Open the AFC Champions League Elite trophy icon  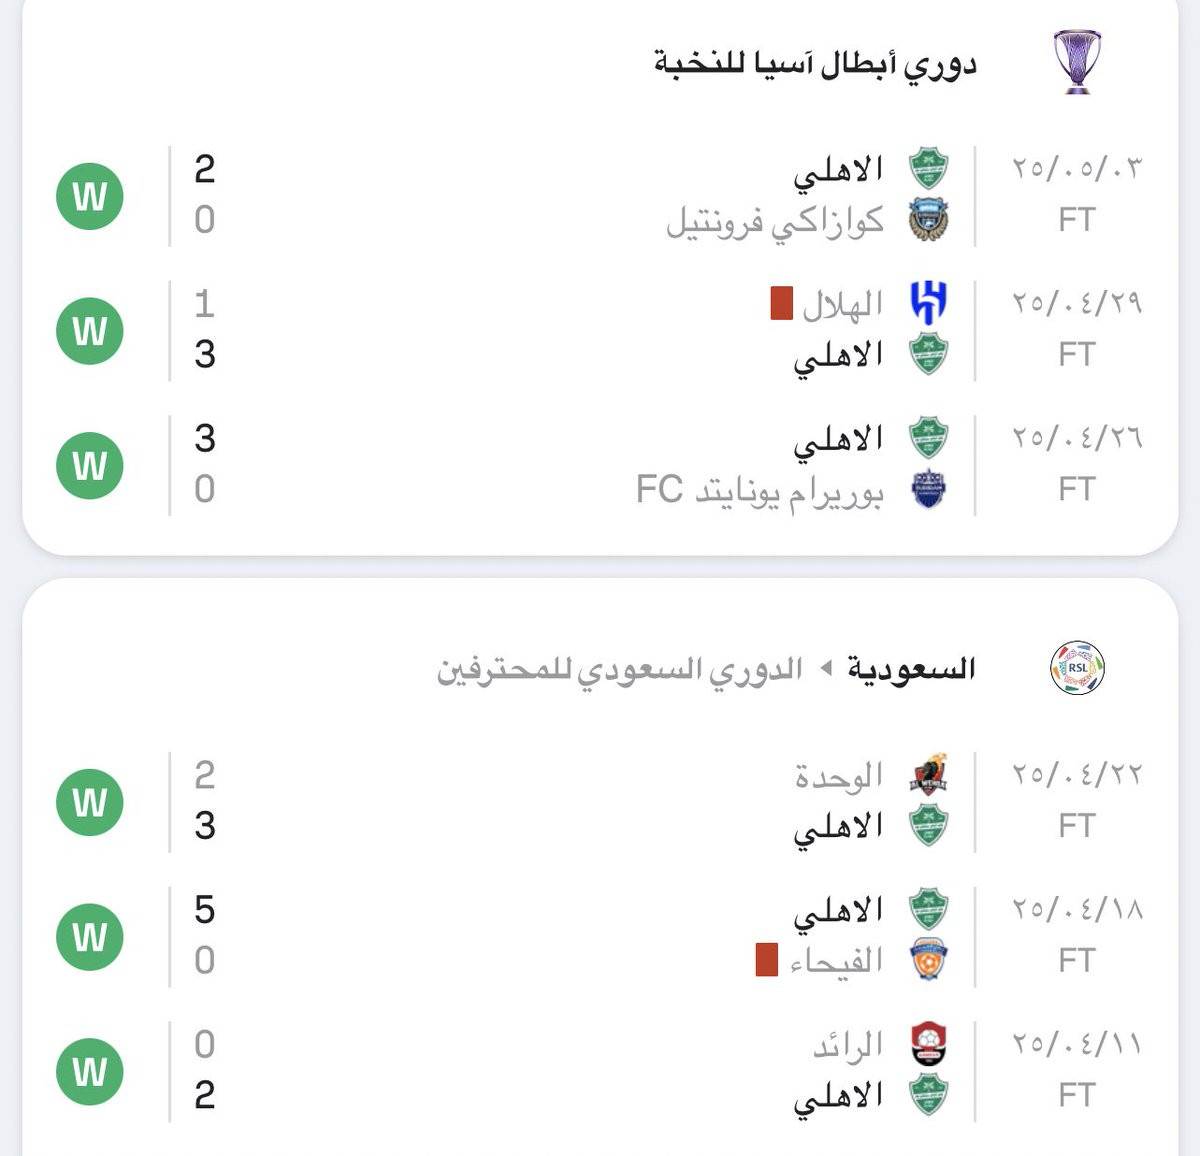point(1077,62)
